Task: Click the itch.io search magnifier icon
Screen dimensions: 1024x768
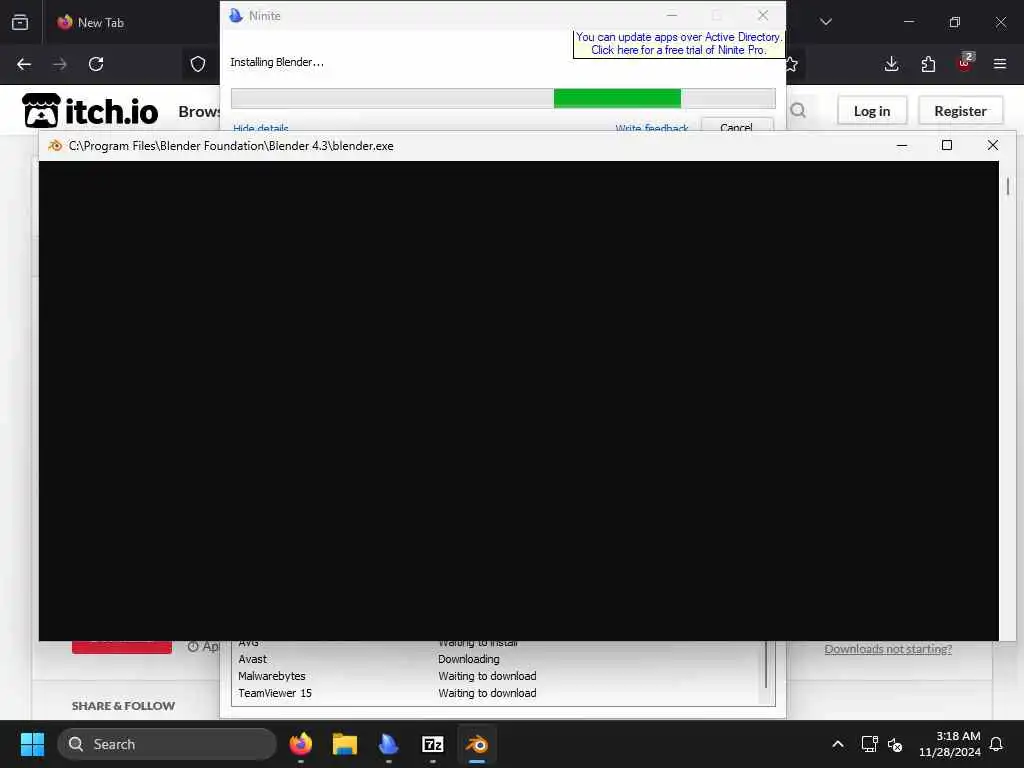Action: click(798, 110)
